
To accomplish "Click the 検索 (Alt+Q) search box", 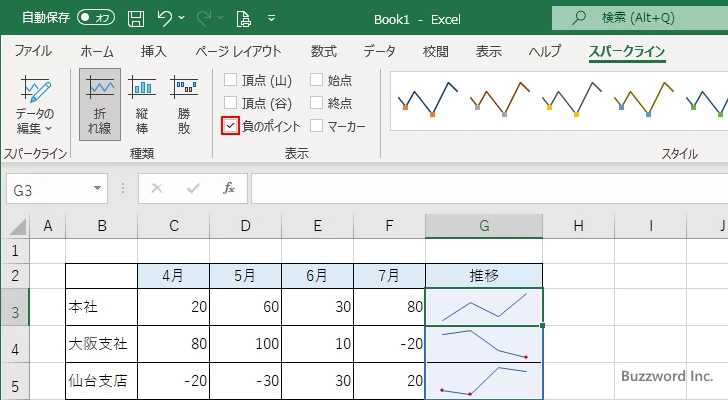I will (640, 18).
